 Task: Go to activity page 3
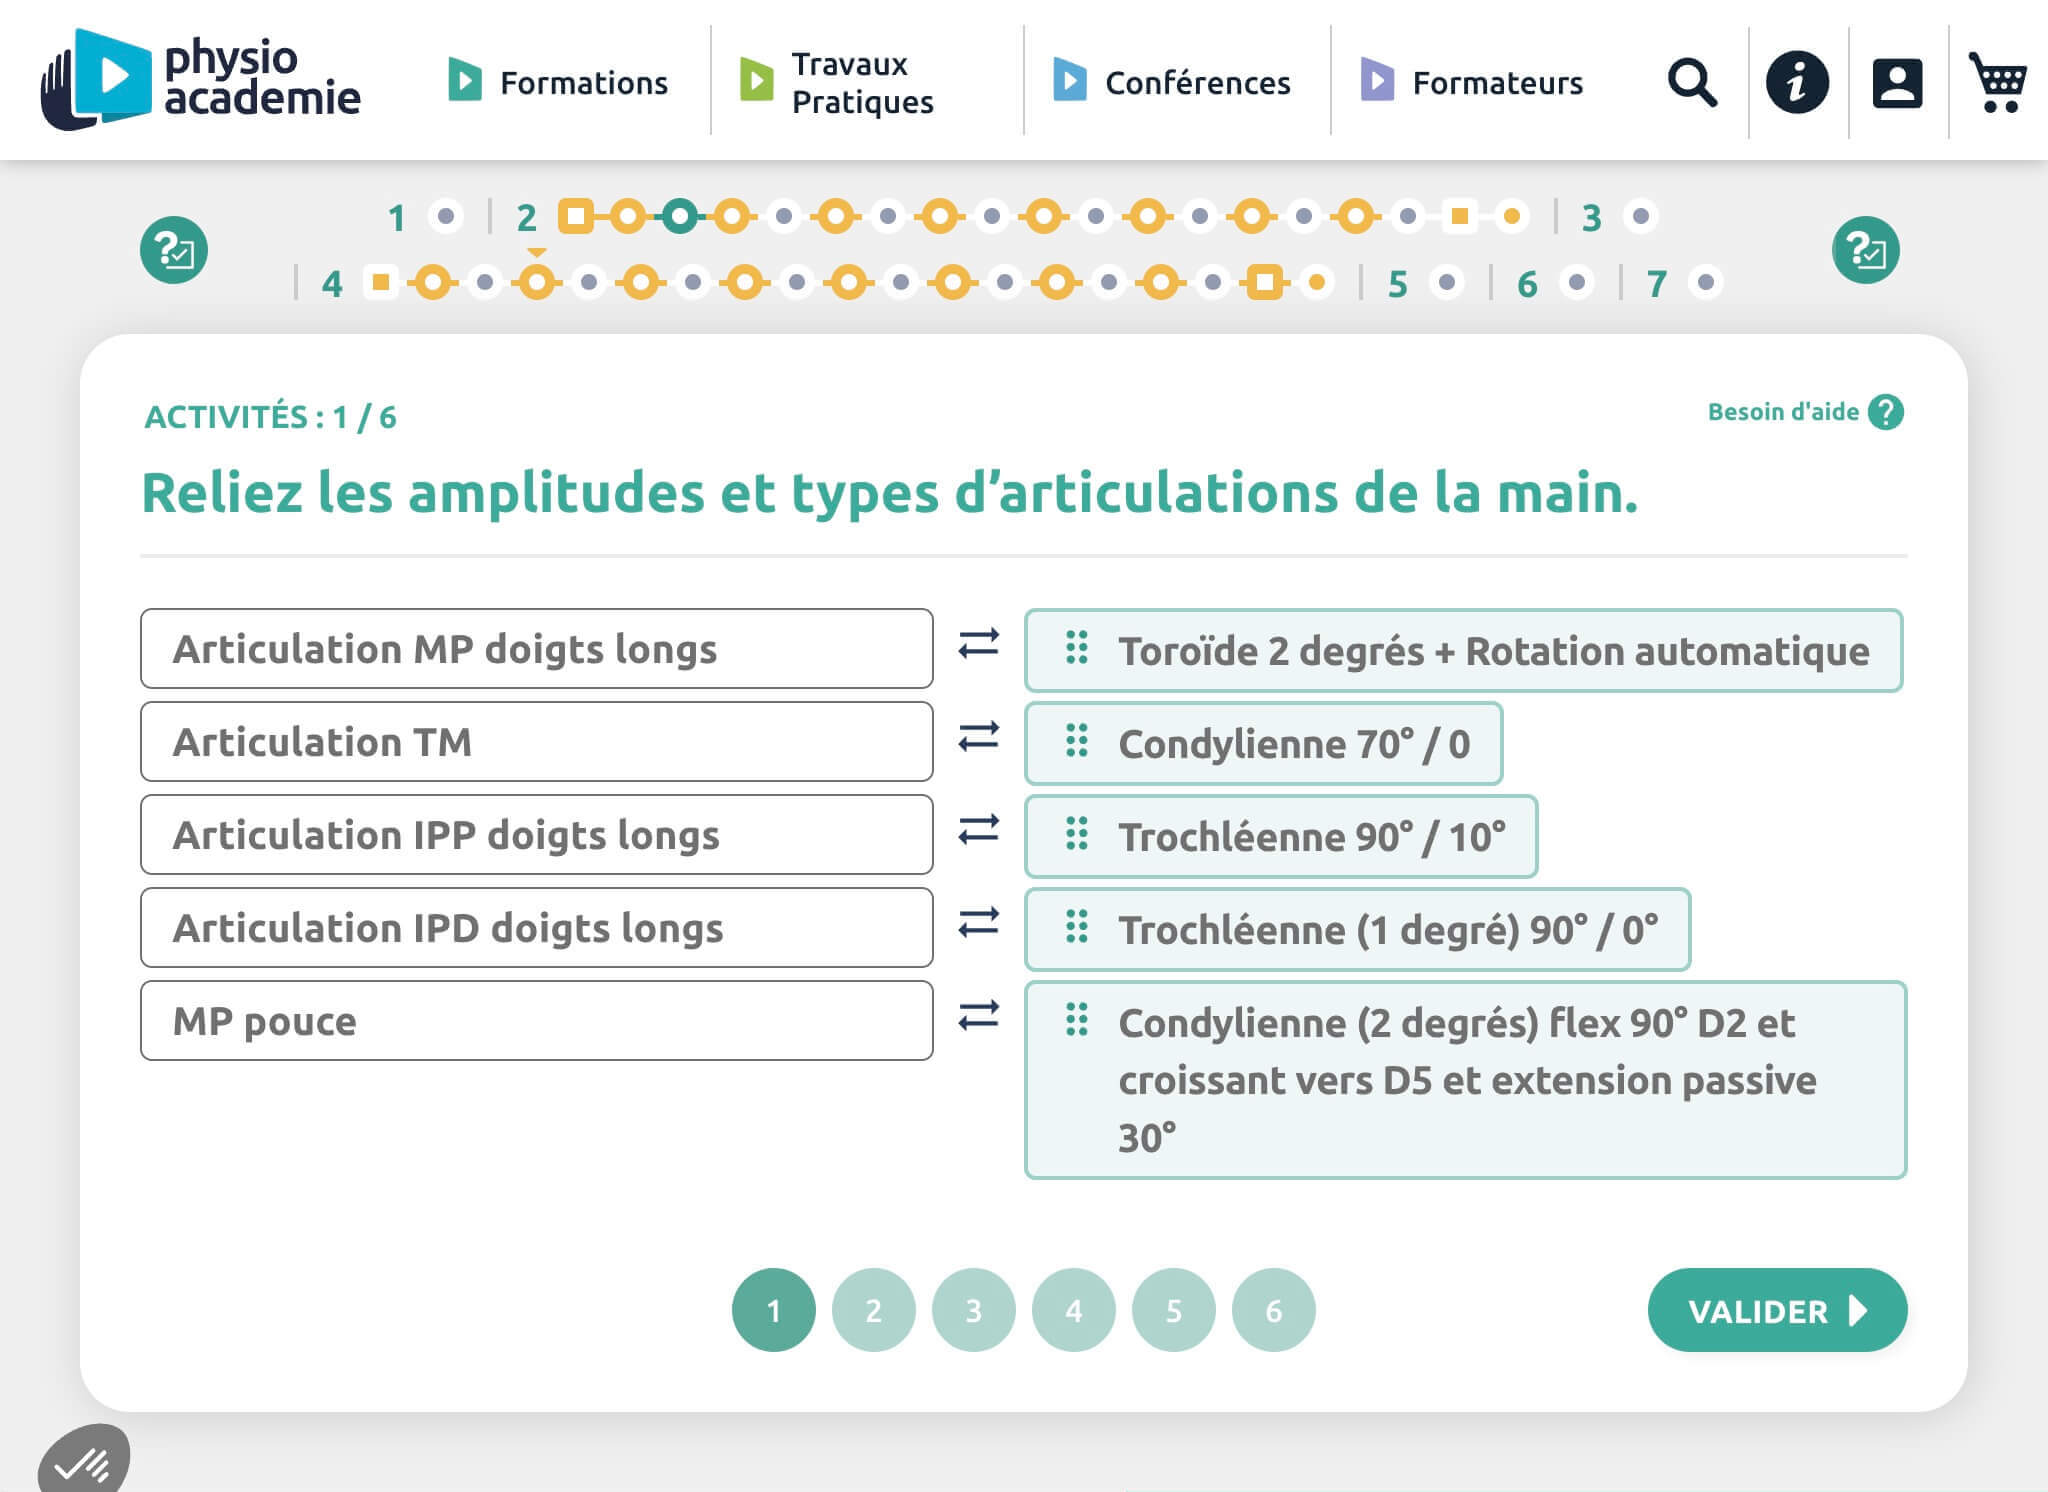click(974, 1310)
